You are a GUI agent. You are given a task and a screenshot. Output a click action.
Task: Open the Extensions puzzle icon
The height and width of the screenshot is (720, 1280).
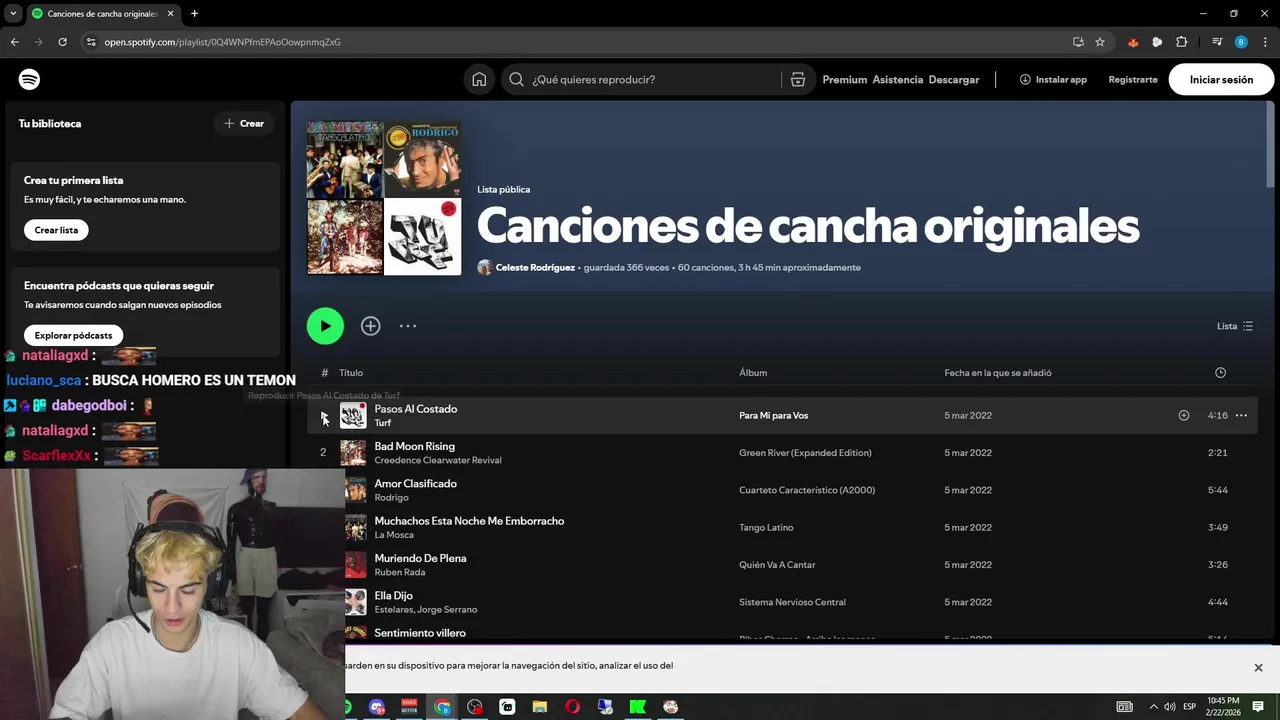[x=1181, y=42]
